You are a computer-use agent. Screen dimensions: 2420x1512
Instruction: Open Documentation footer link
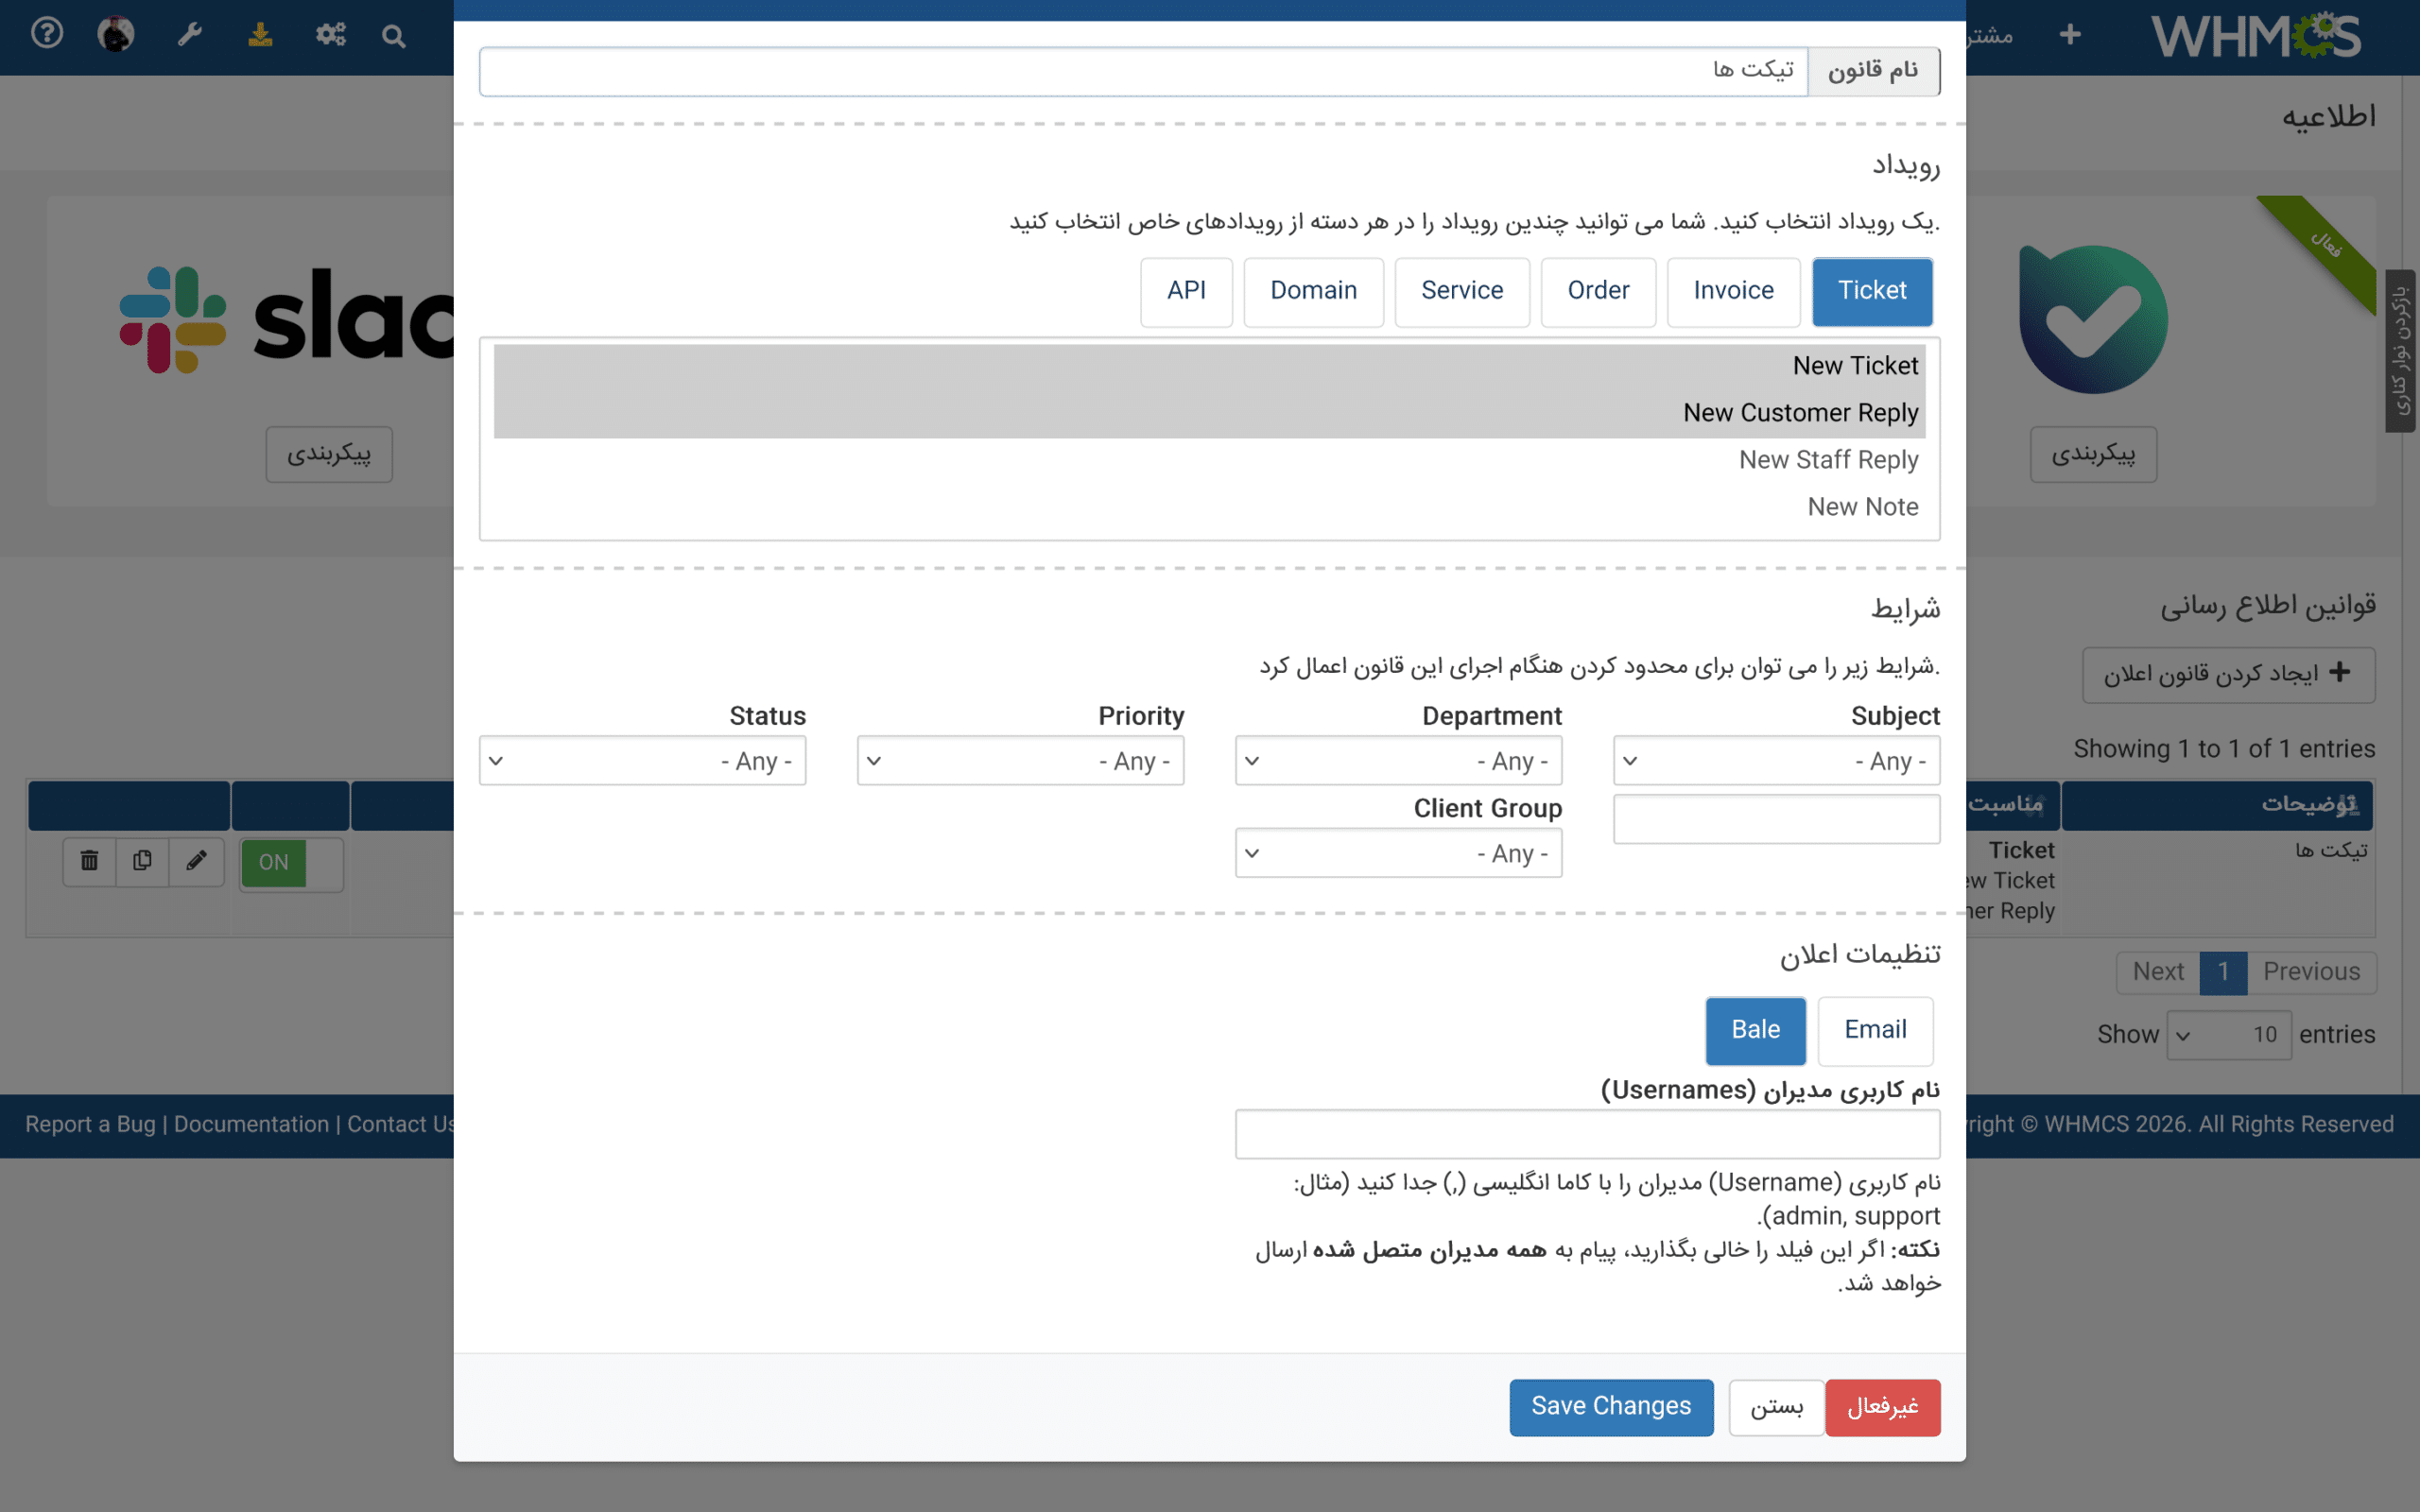pos(251,1124)
